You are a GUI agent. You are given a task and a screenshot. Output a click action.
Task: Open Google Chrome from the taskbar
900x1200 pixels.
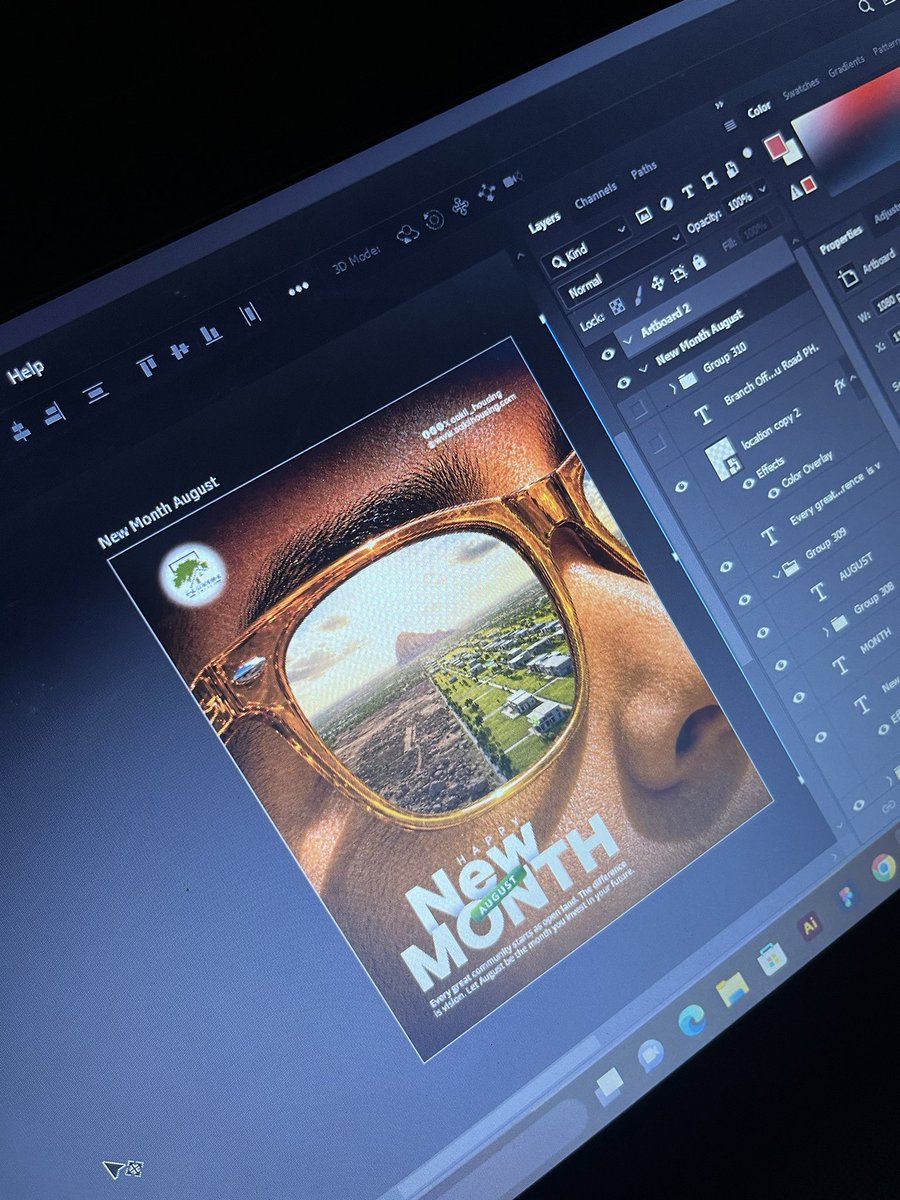click(x=884, y=866)
